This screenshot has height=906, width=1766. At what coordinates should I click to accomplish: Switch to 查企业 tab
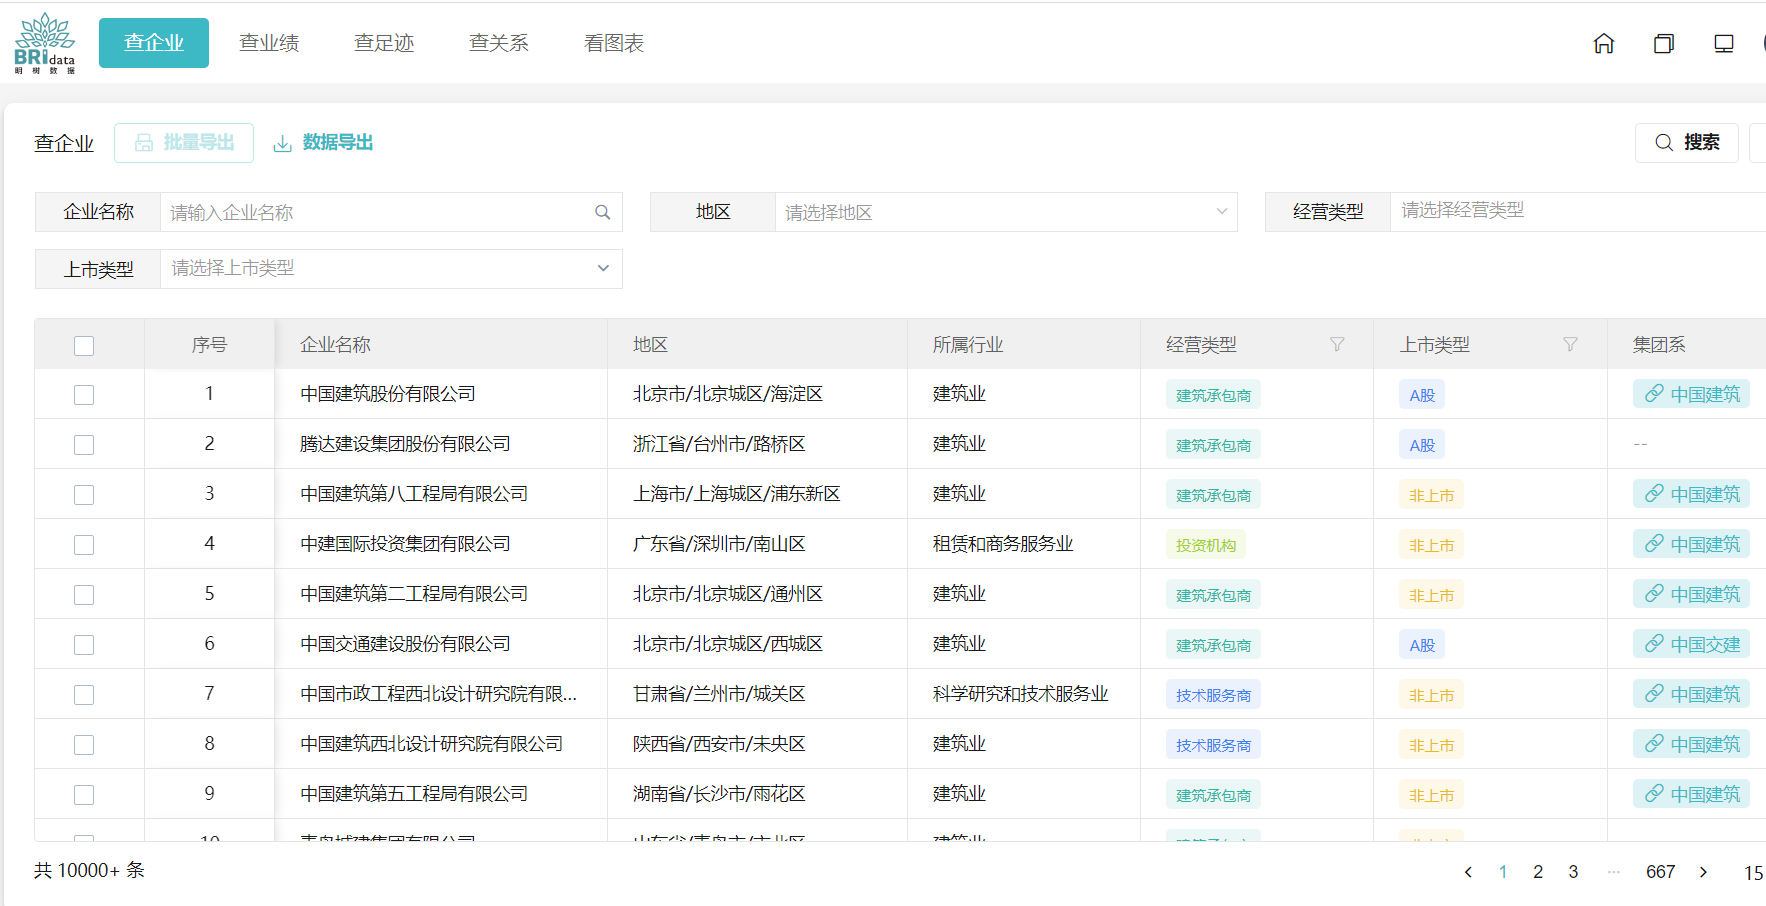[x=154, y=43]
